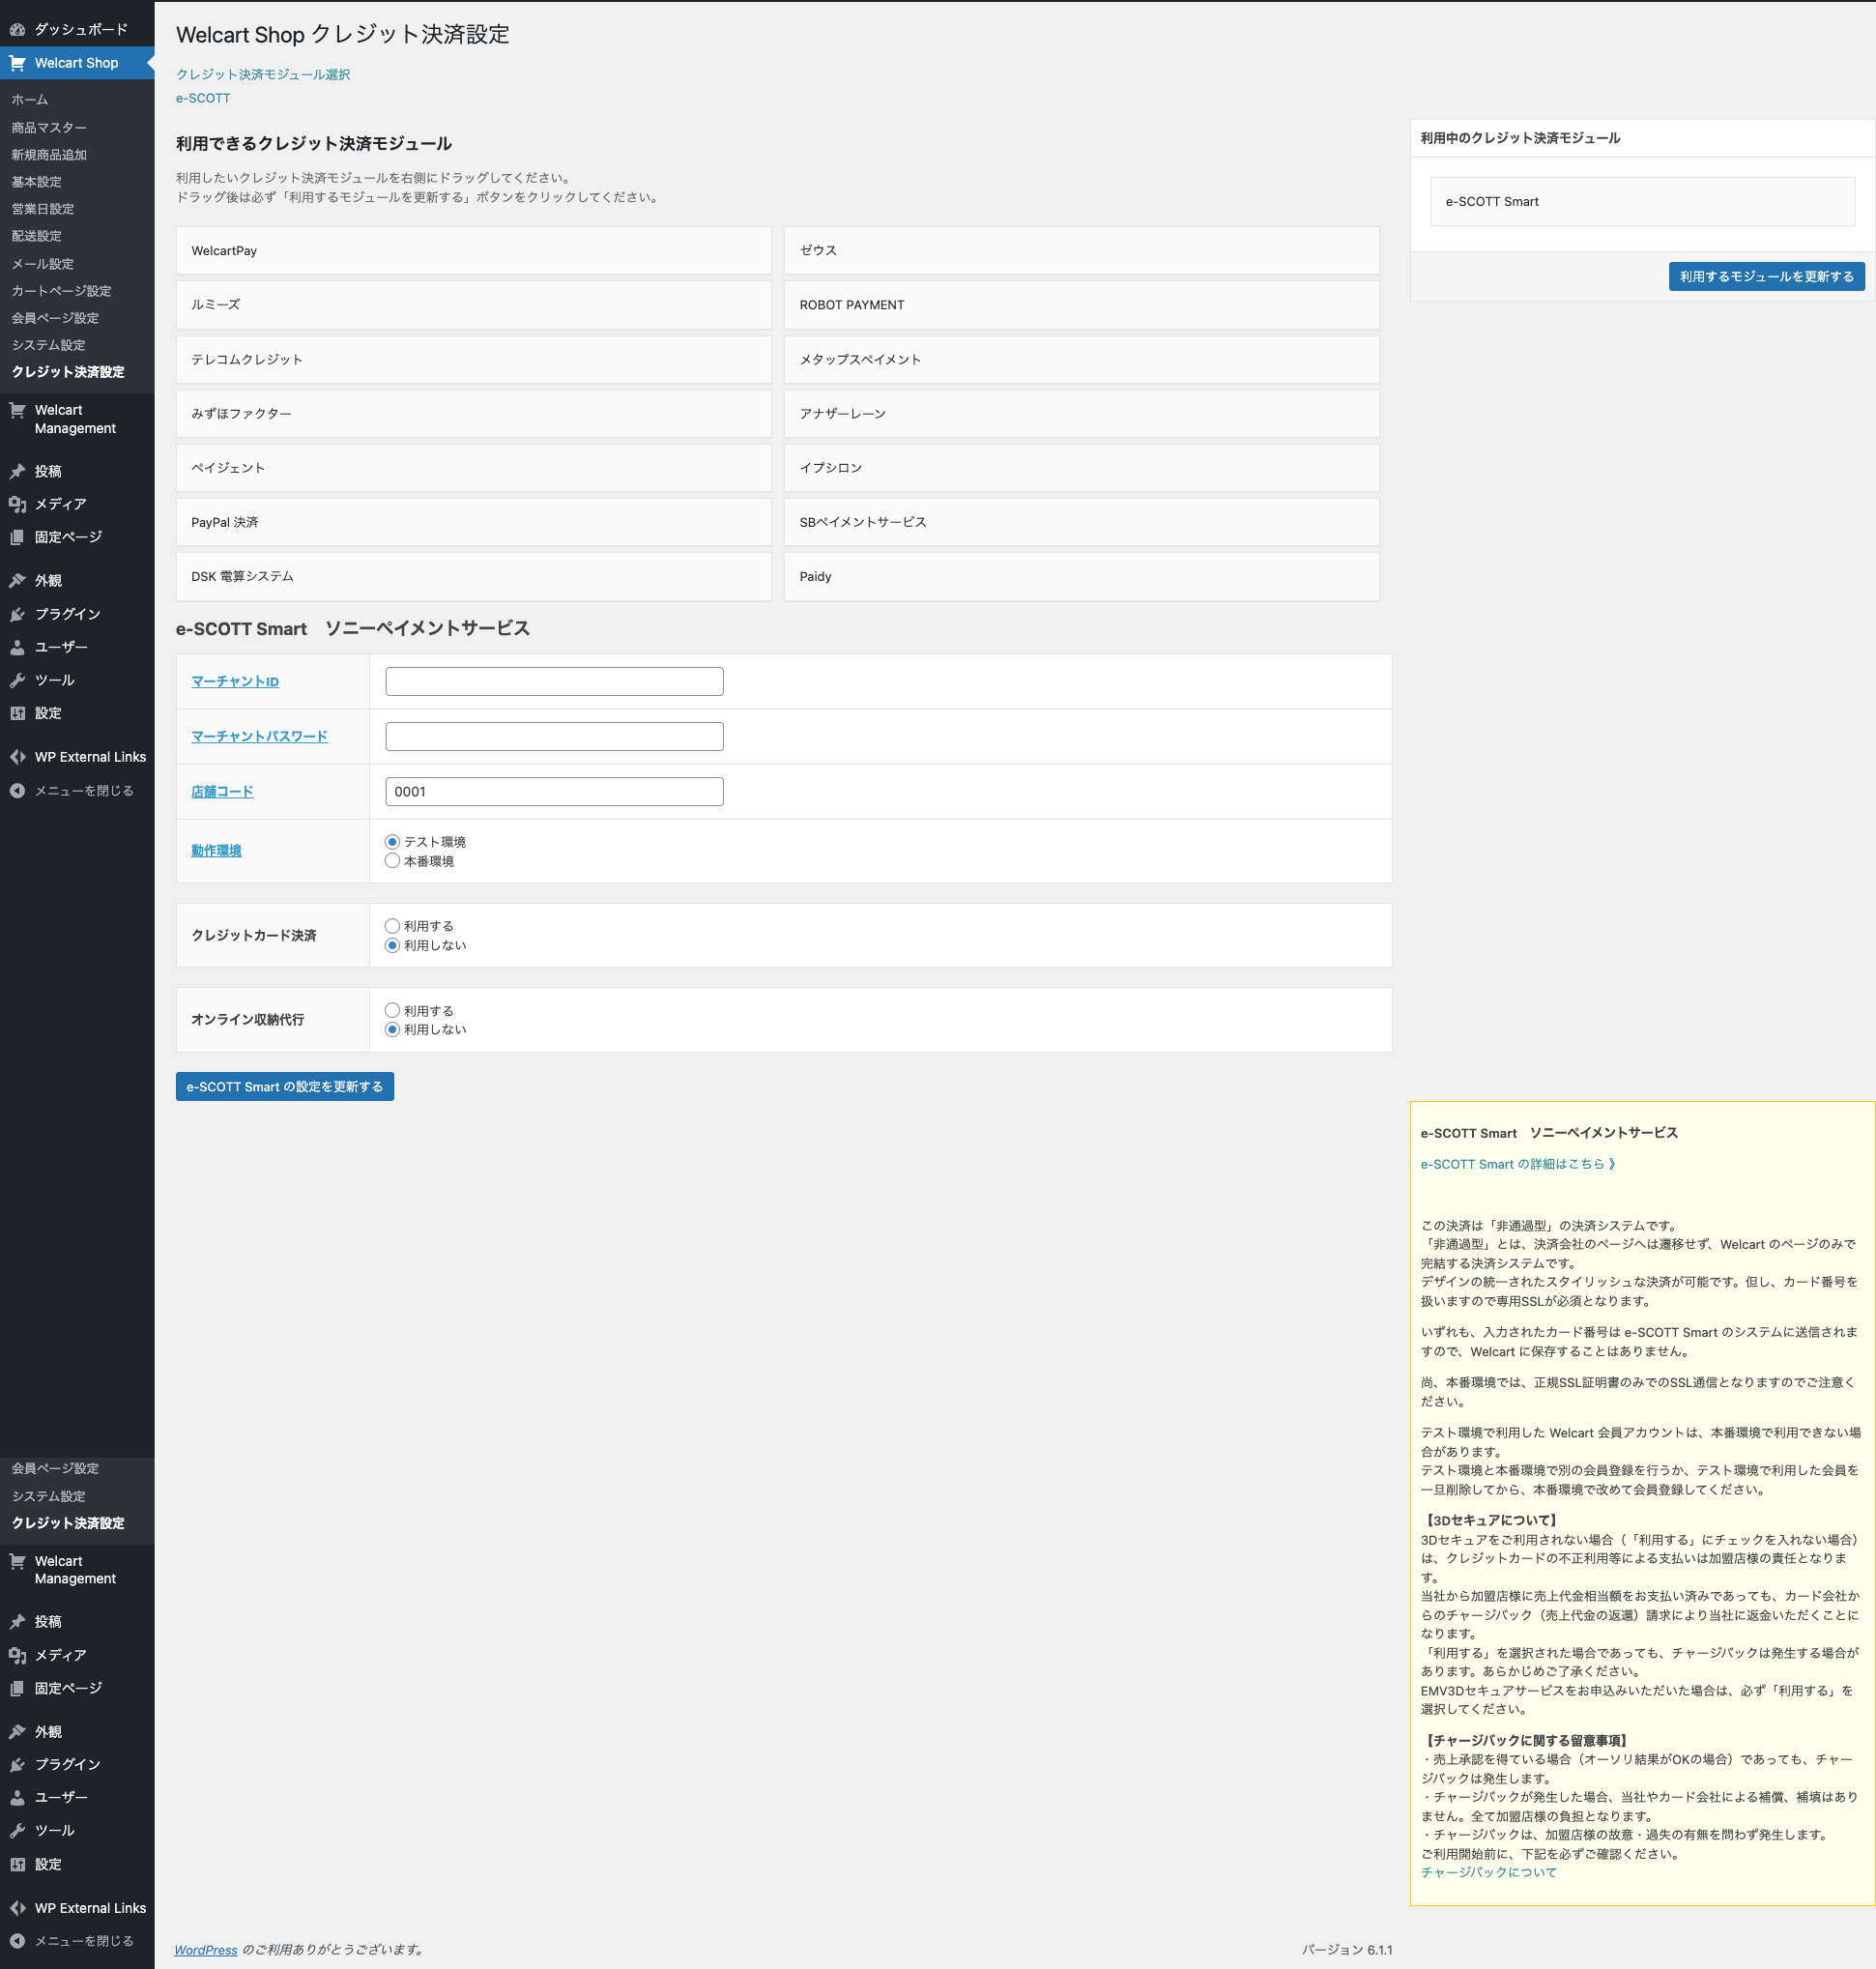Open カートページ設定 submenu item

coord(61,291)
